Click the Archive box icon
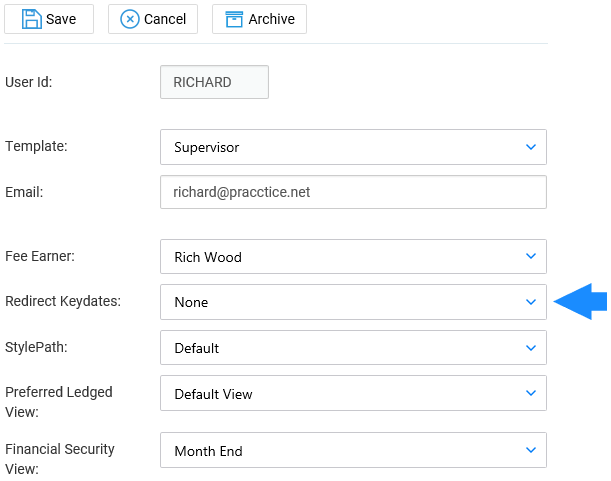 [x=234, y=19]
